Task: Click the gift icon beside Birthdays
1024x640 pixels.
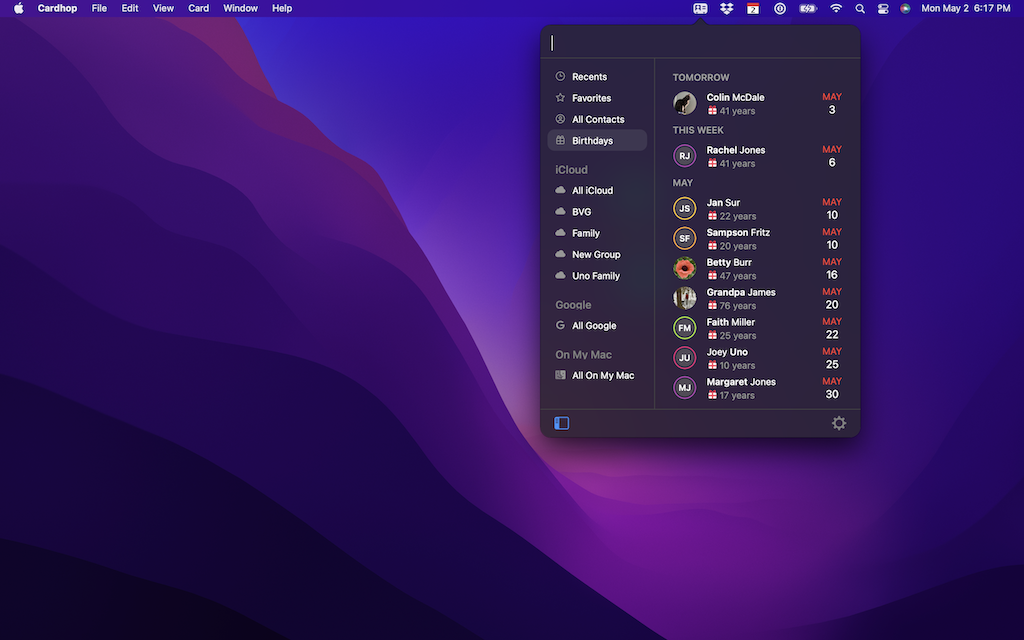Action: (560, 140)
